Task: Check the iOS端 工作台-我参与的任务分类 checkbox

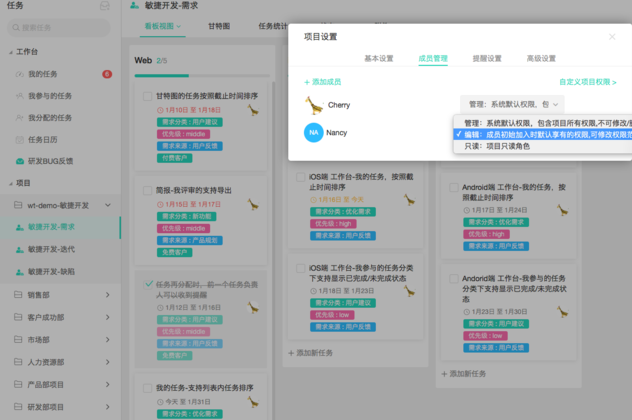Action: point(301,268)
